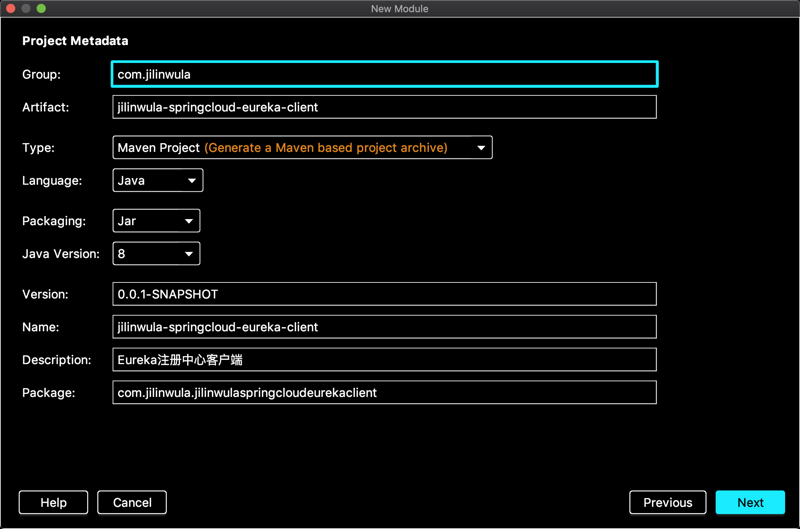Viewport: 800px width, 529px height.
Task: Click the Artifact: label
Action: [45, 107]
